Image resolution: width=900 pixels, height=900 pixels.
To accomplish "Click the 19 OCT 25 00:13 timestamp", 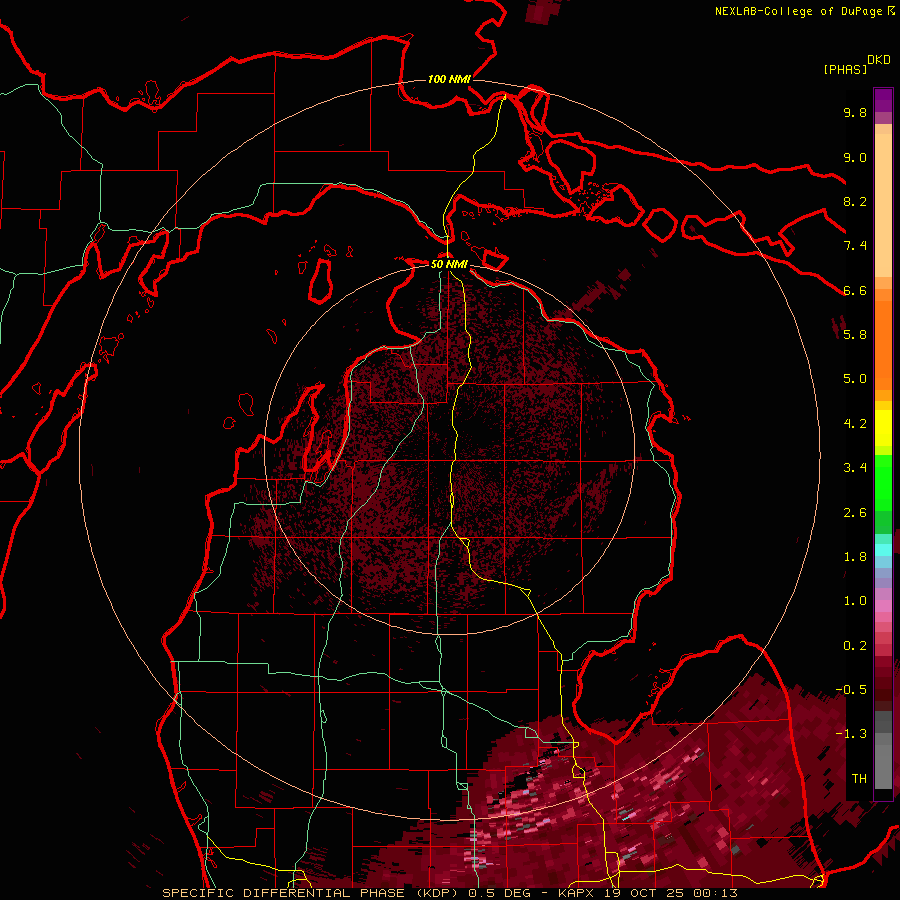I will (x=670, y=893).
